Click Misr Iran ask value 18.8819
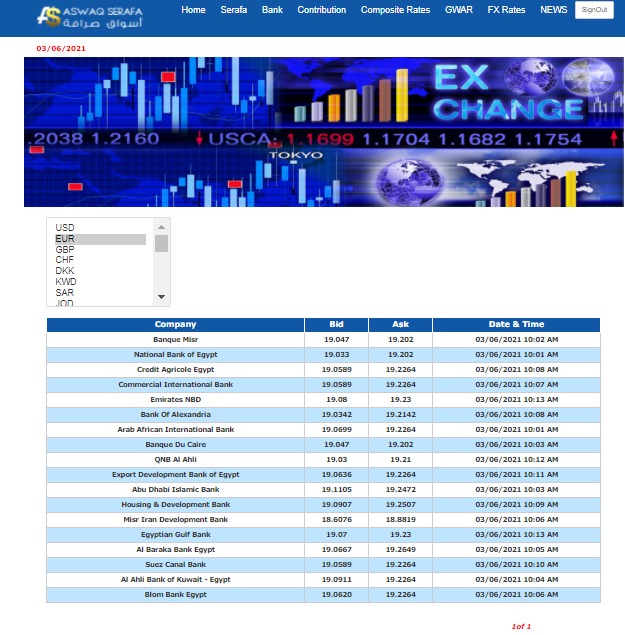Image resolution: width=625 pixels, height=635 pixels. (400, 519)
